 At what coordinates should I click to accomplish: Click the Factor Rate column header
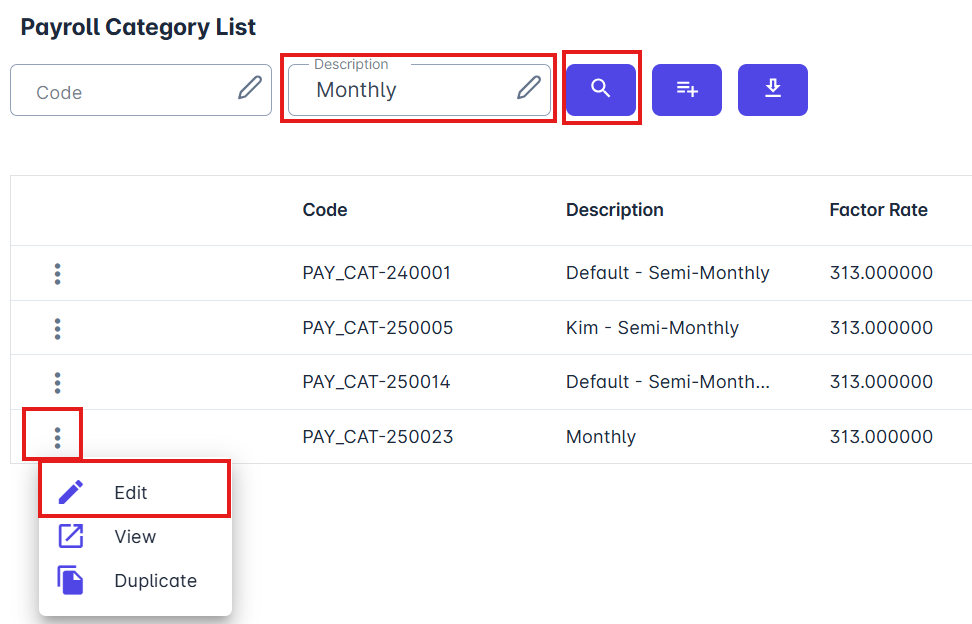click(878, 210)
